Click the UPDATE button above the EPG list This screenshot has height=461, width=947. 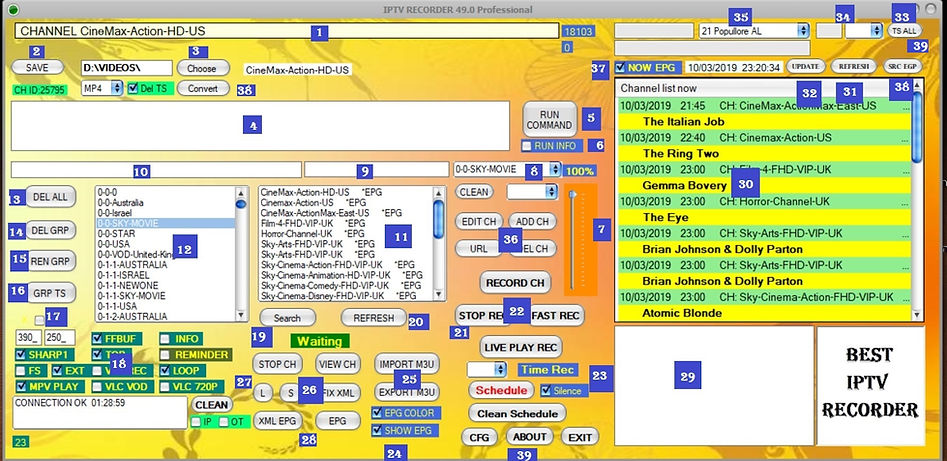point(805,66)
